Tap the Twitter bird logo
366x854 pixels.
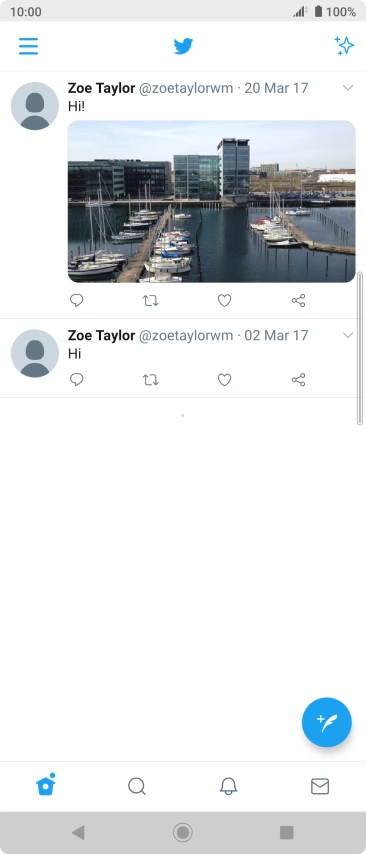click(183, 46)
